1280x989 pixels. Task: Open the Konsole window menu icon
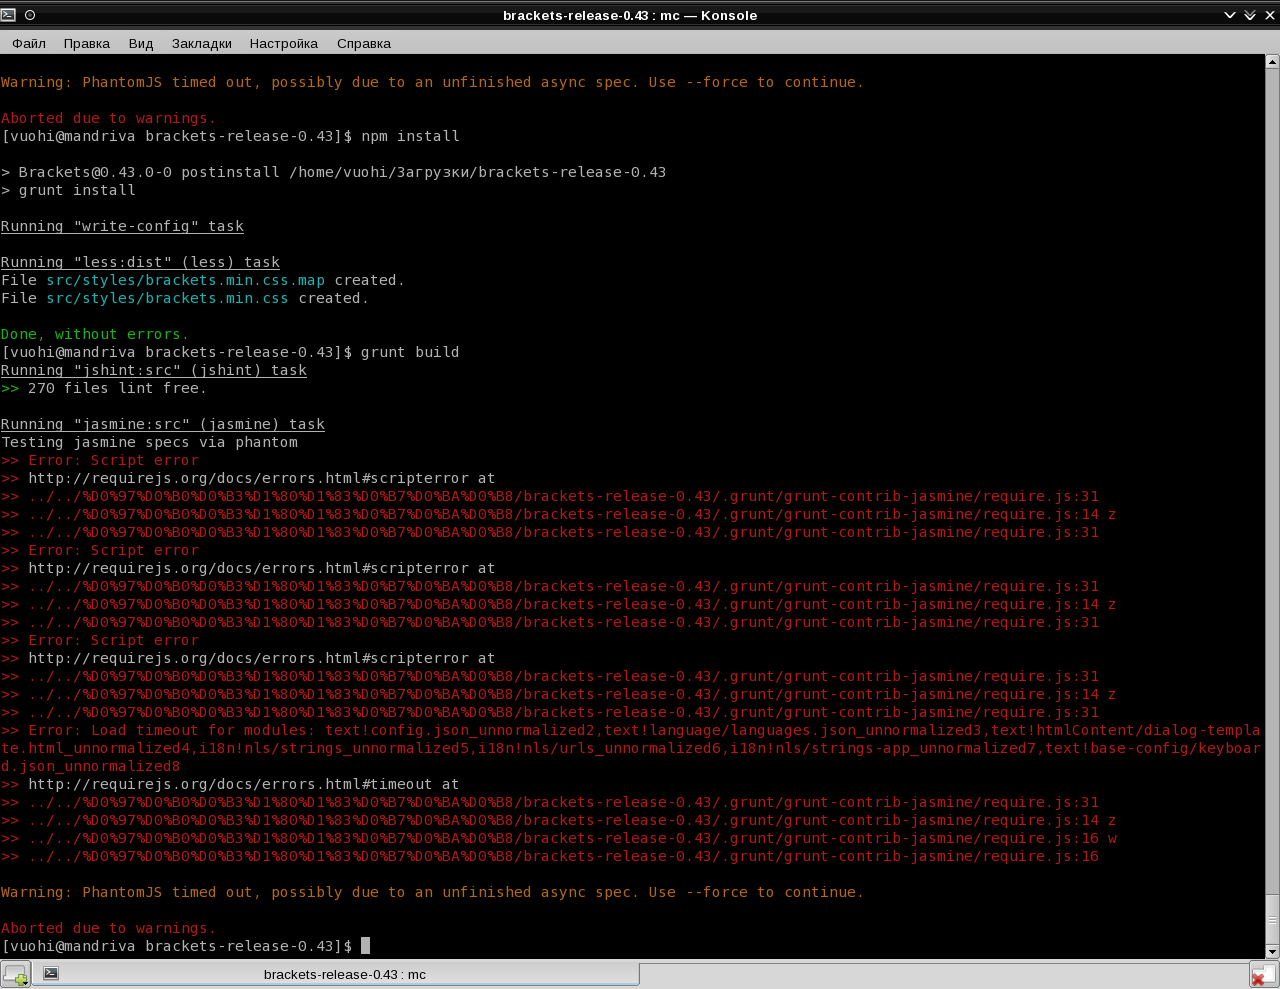(9, 15)
